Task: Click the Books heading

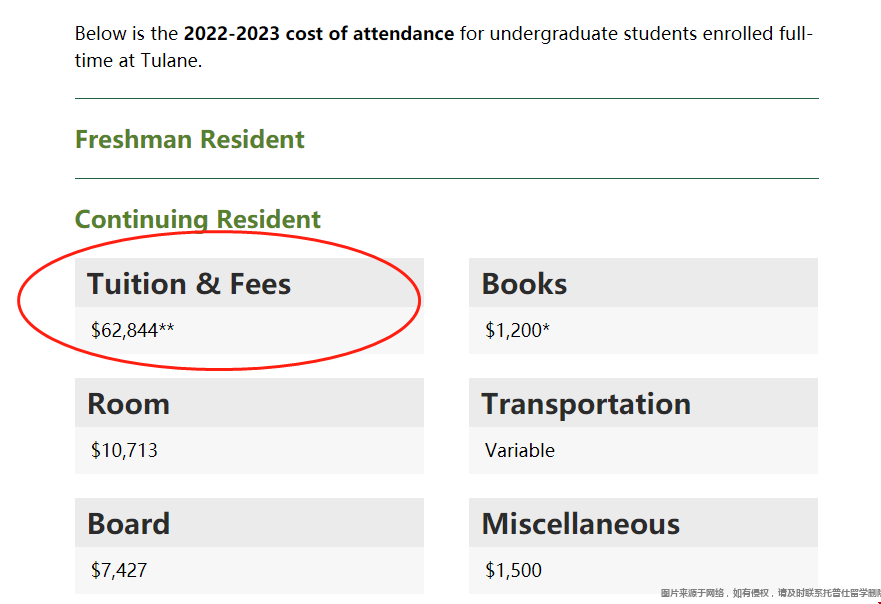Action: pos(524,284)
